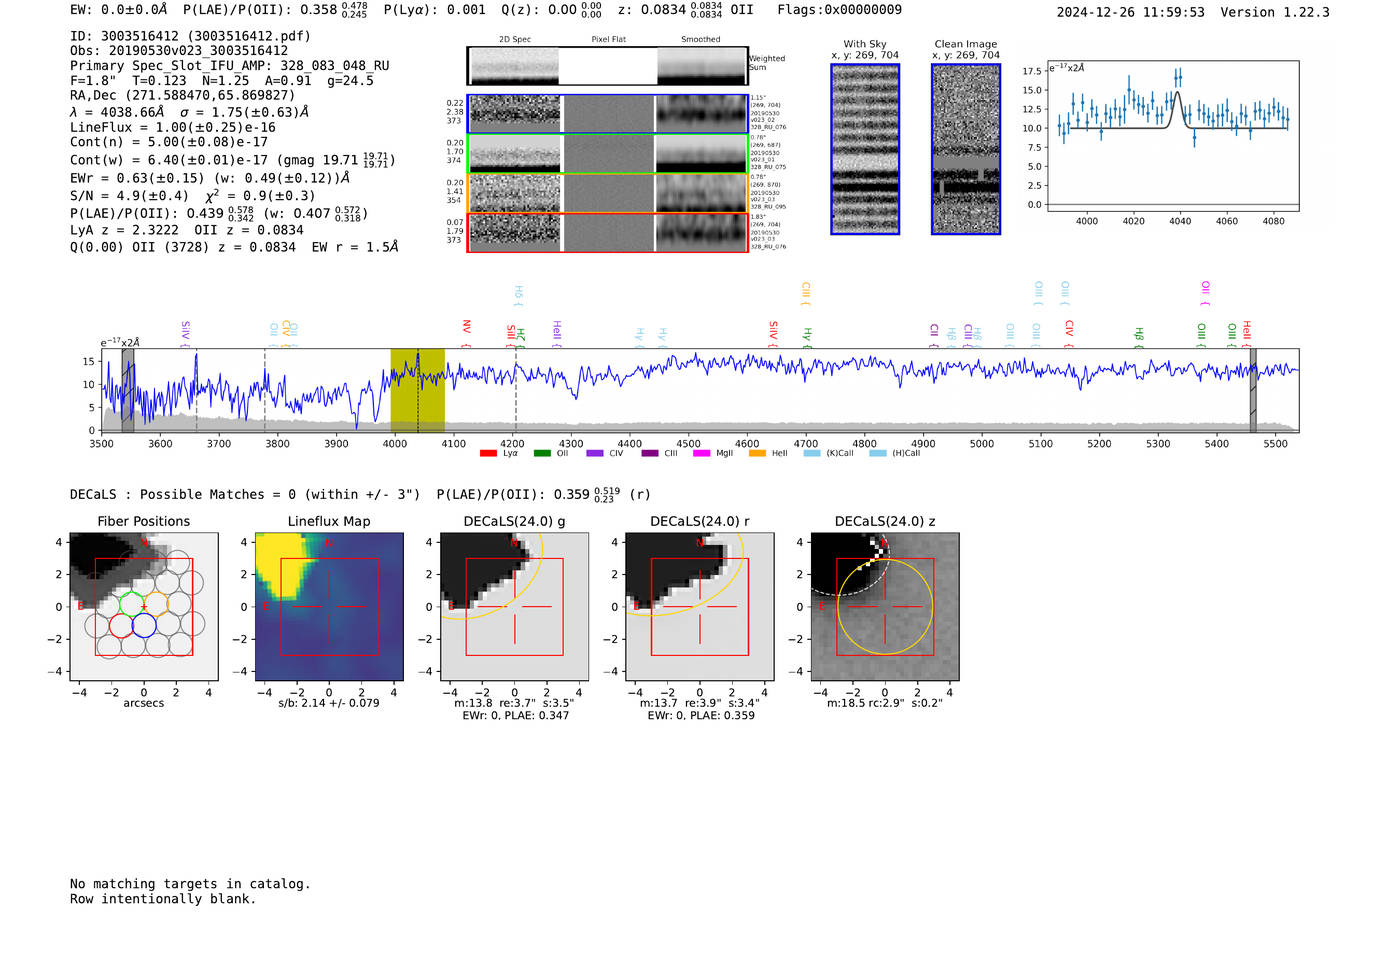Click the Weighted Sum 2D spectrum row
The height and width of the screenshot is (953, 1400).
tap(608, 66)
